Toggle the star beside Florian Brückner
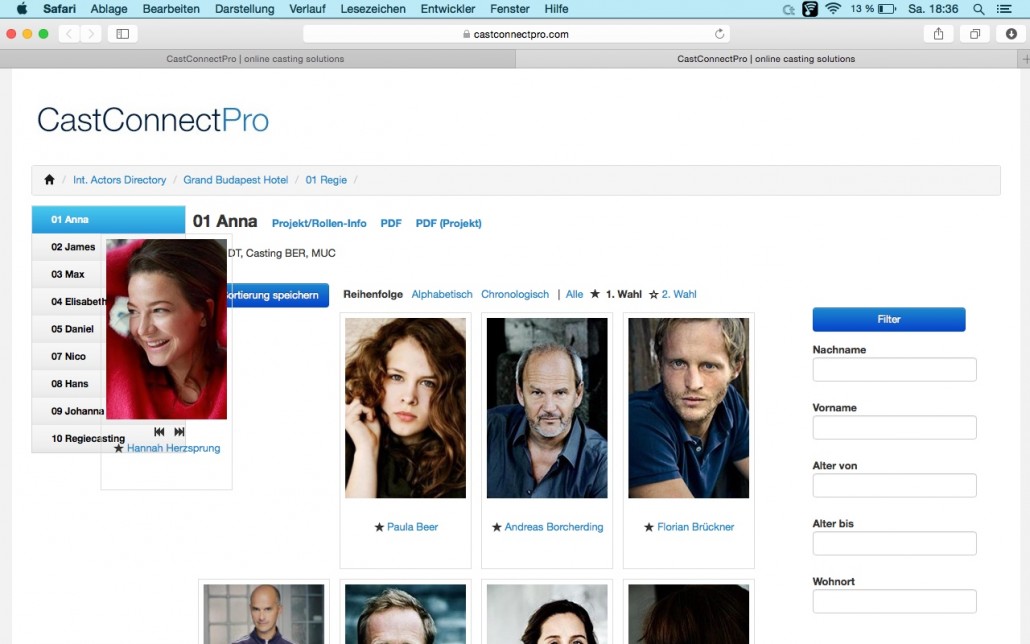This screenshot has height=644, width=1030. (x=649, y=527)
